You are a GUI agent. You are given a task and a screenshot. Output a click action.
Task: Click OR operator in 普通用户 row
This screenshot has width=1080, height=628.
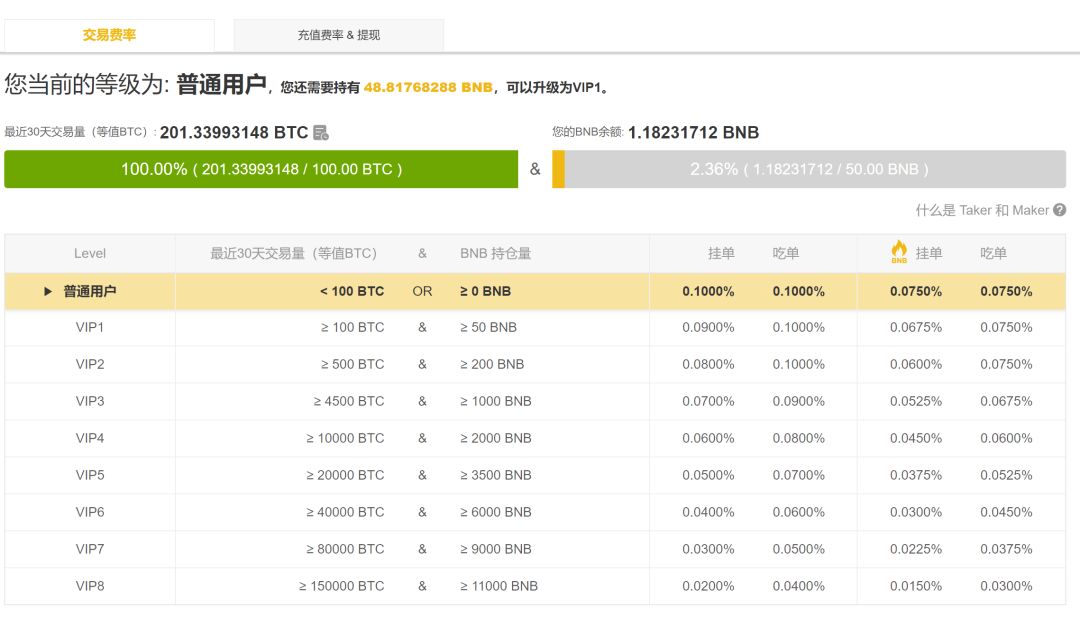(422, 291)
